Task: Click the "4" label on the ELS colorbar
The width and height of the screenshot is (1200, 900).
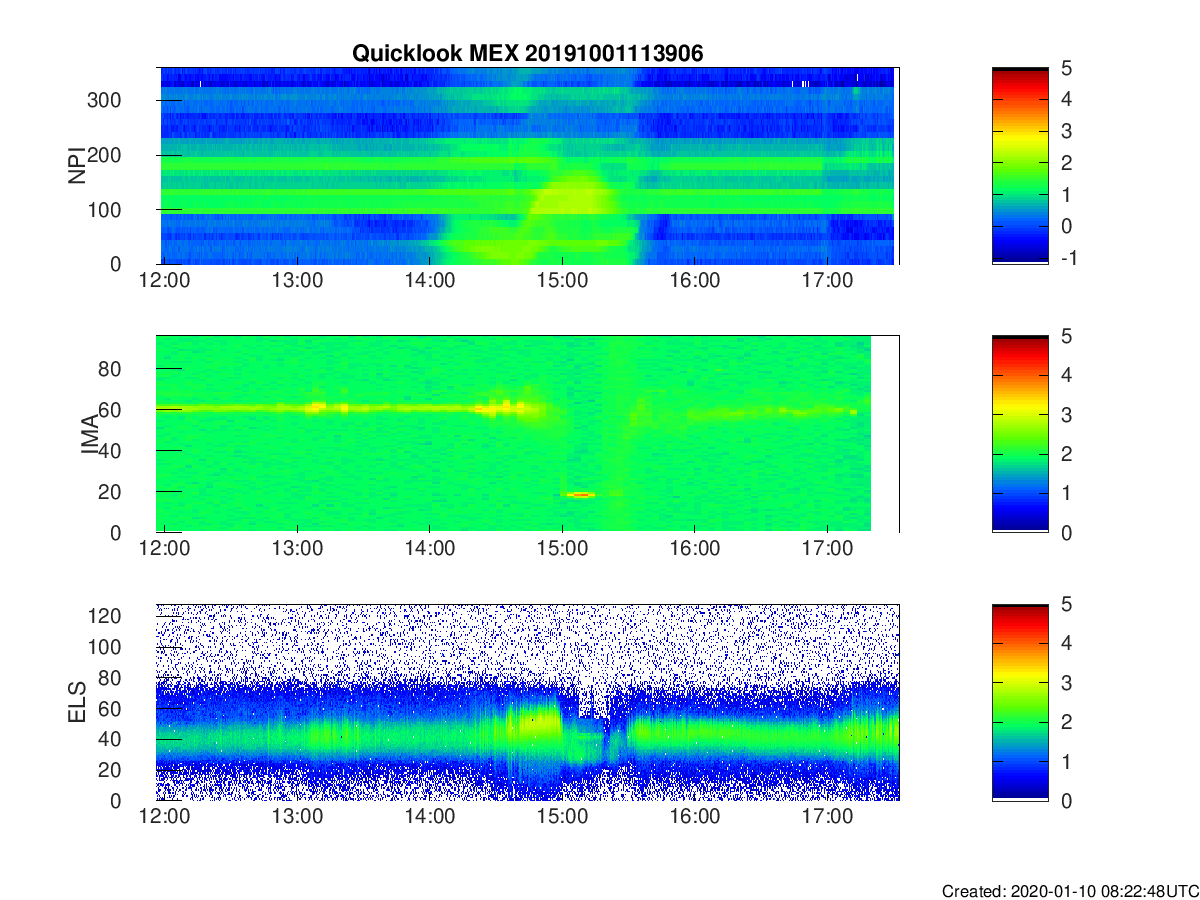Action: click(x=1065, y=643)
